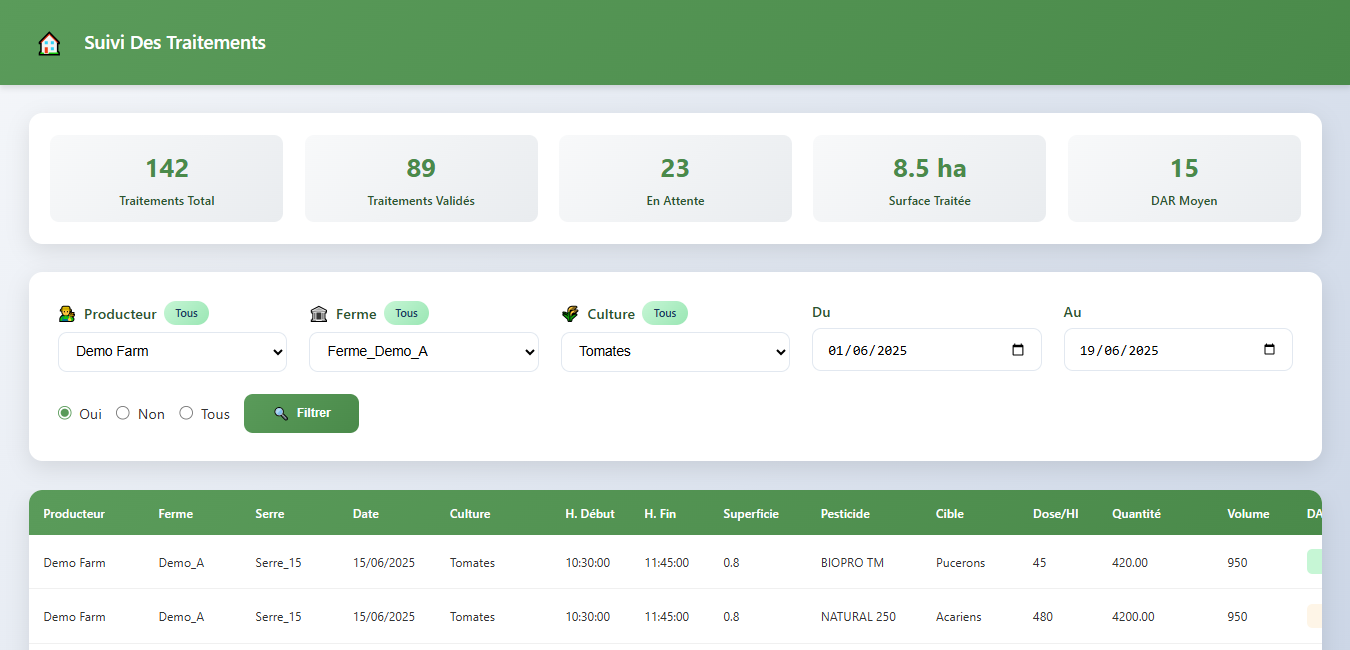
Task: Click the quantity value 420.00
Action: point(1130,563)
